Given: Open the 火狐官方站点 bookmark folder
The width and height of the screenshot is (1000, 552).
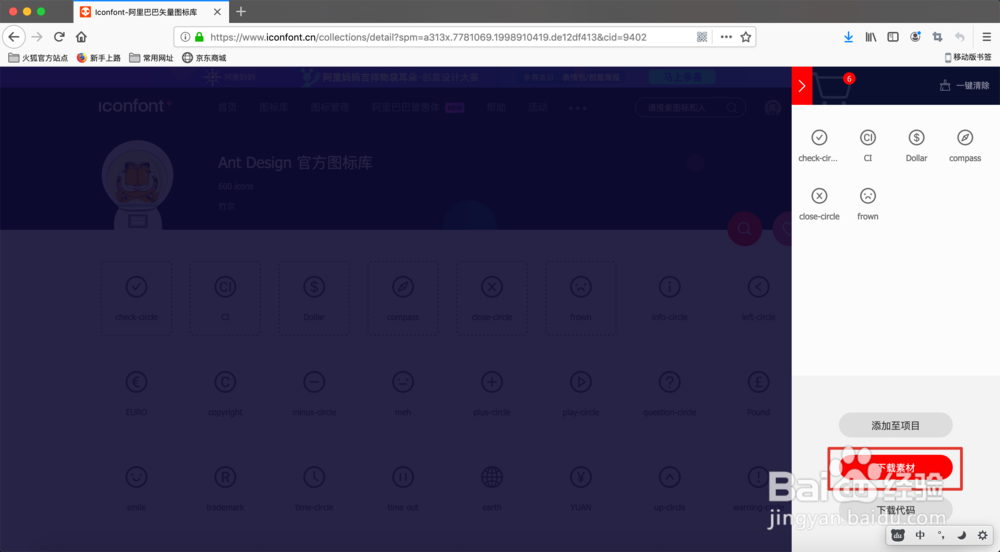Looking at the screenshot, I should (x=38, y=58).
